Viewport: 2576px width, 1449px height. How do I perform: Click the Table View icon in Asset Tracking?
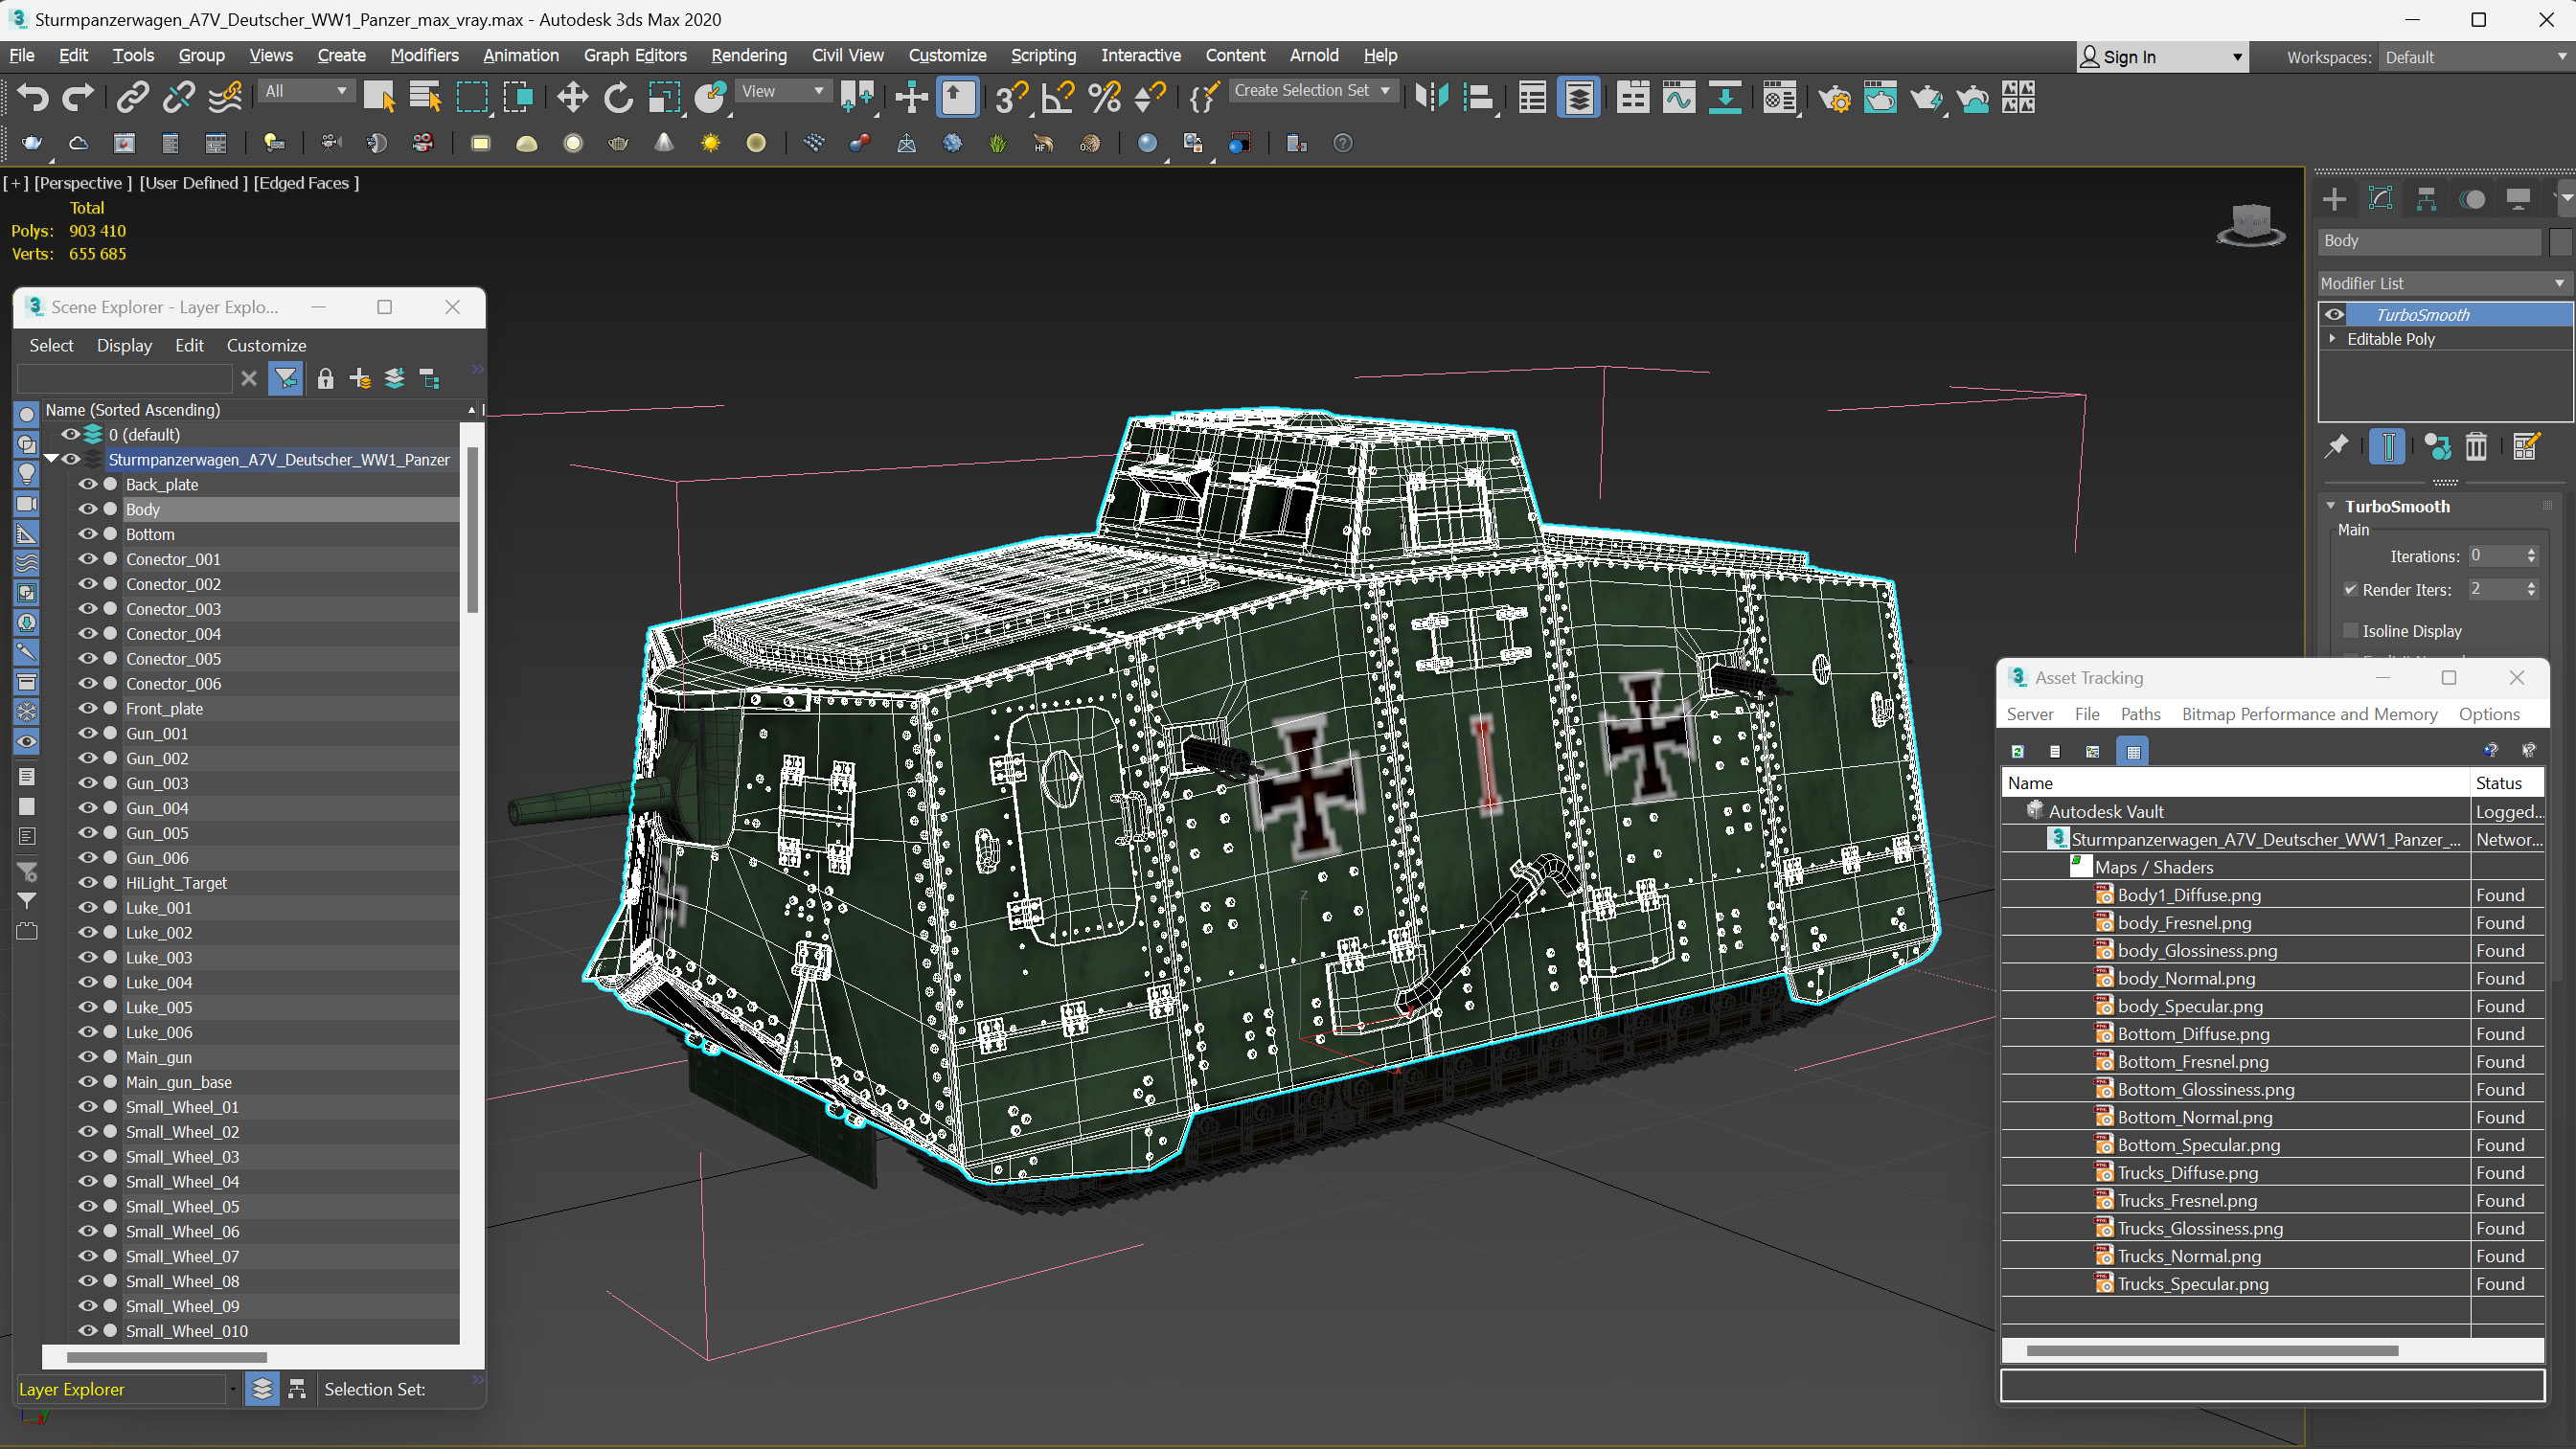click(x=2133, y=752)
